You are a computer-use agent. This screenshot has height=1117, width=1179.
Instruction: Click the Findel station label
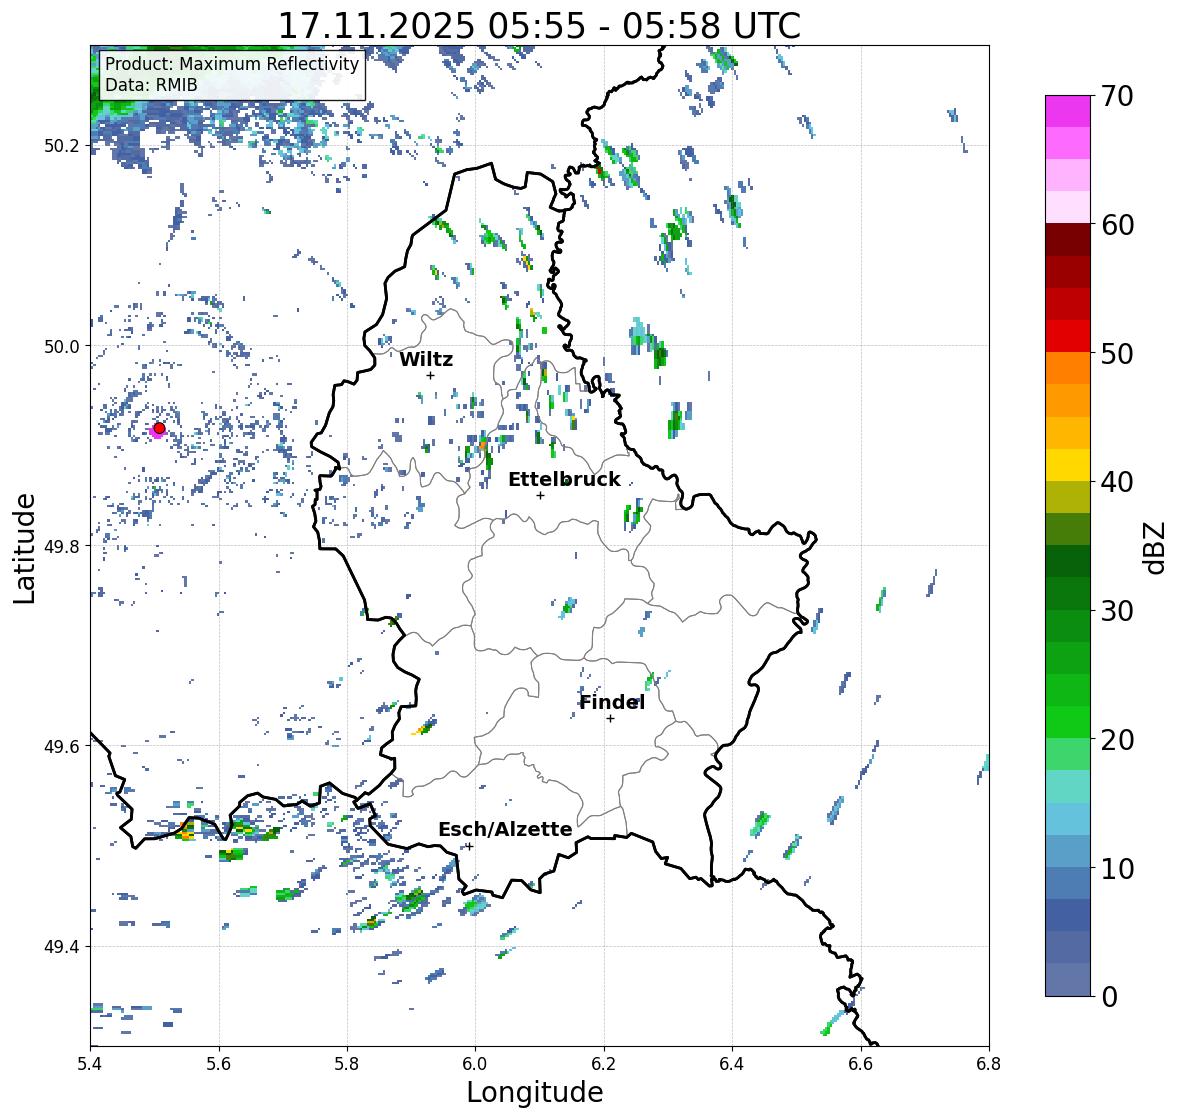(611, 702)
